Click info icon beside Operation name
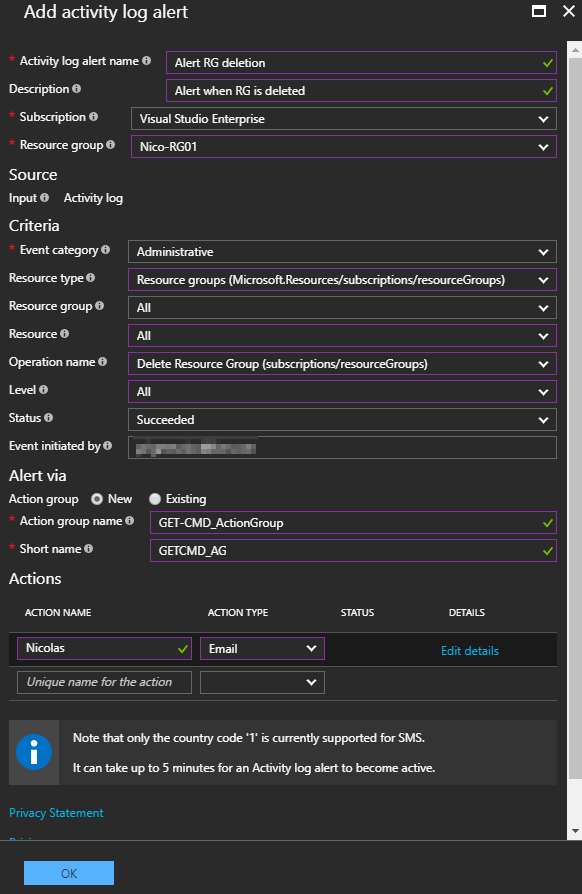Image resolution: width=582 pixels, height=894 pixels. [103, 361]
